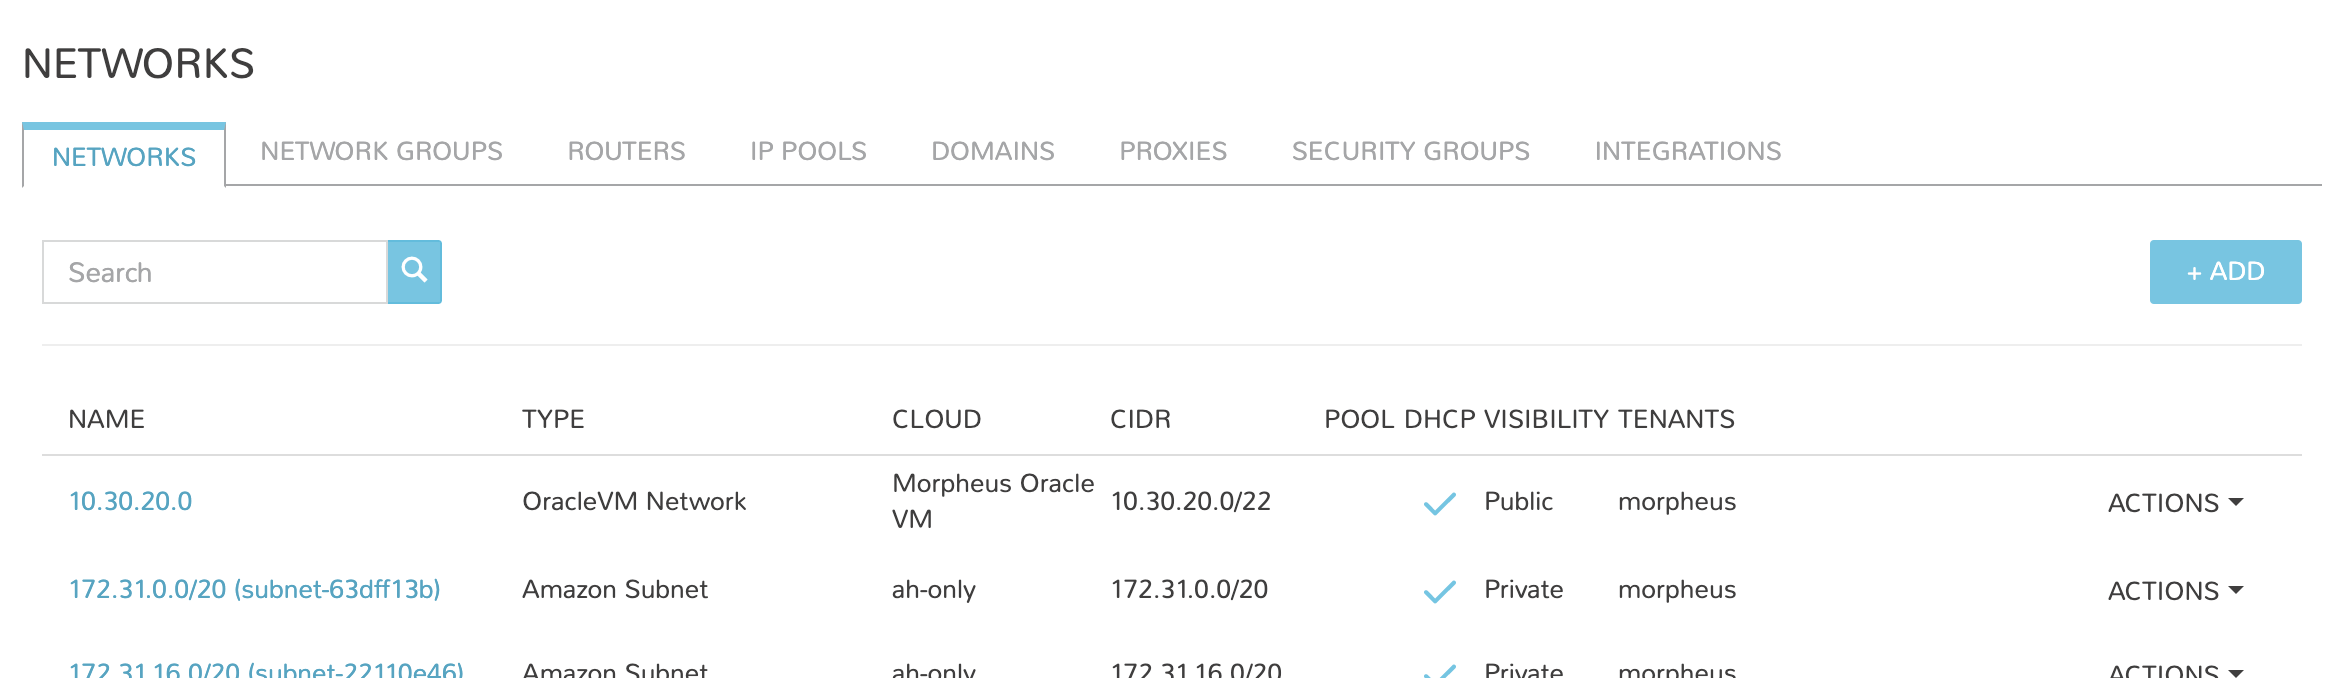This screenshot has width=2346, height=678.
Task: Switch to Security Groups tab
Action: tap(1410, 151)
